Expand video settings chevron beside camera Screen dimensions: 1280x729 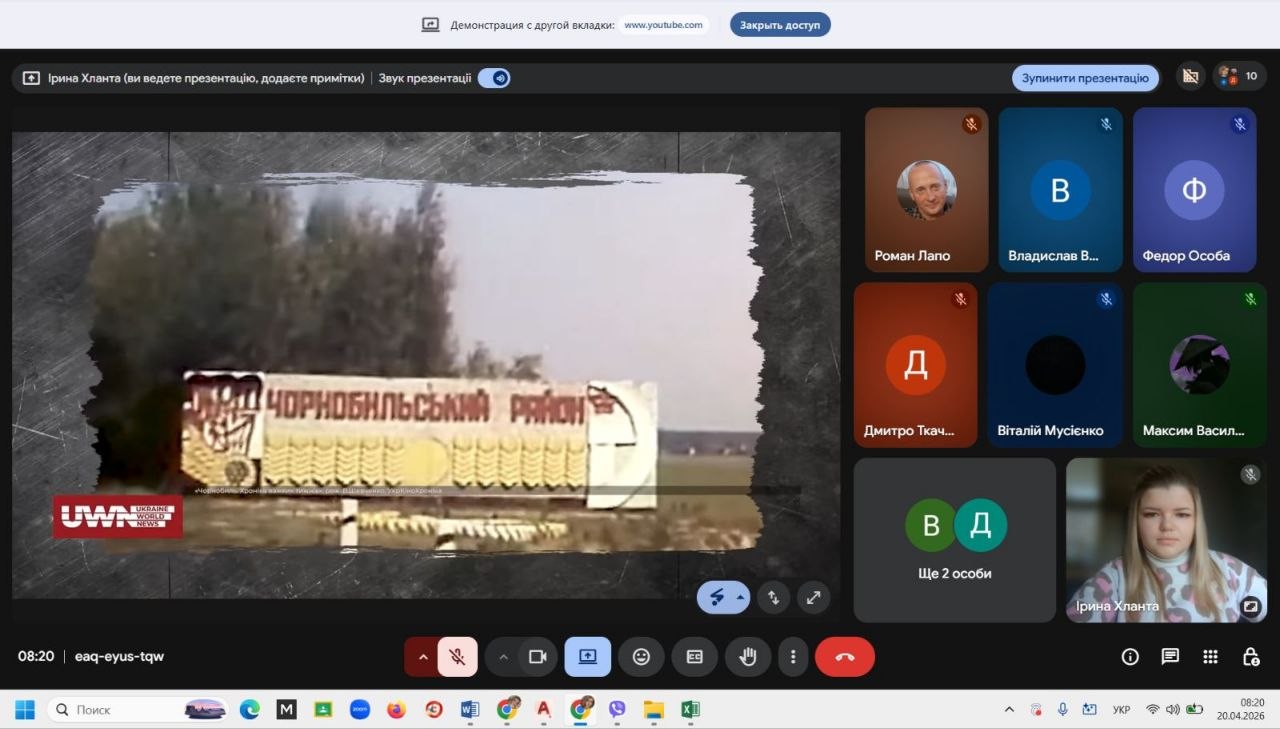click(x=503, y=657)
